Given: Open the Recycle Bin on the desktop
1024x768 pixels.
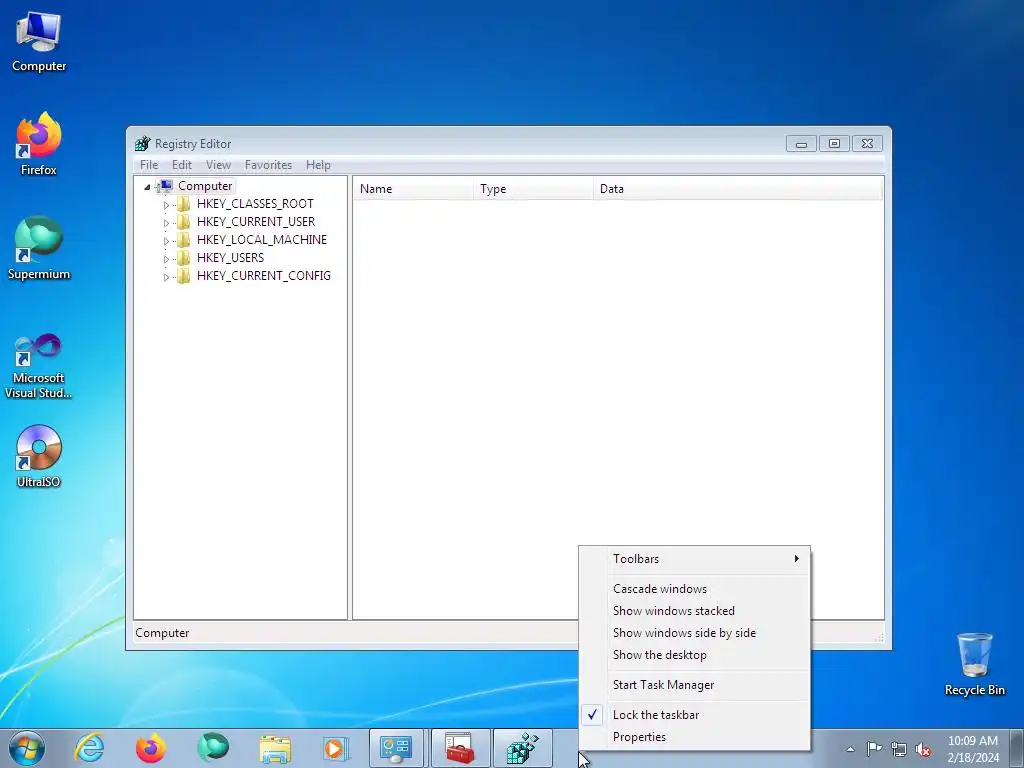Looking at the screenshot, I should pos(974,664).
